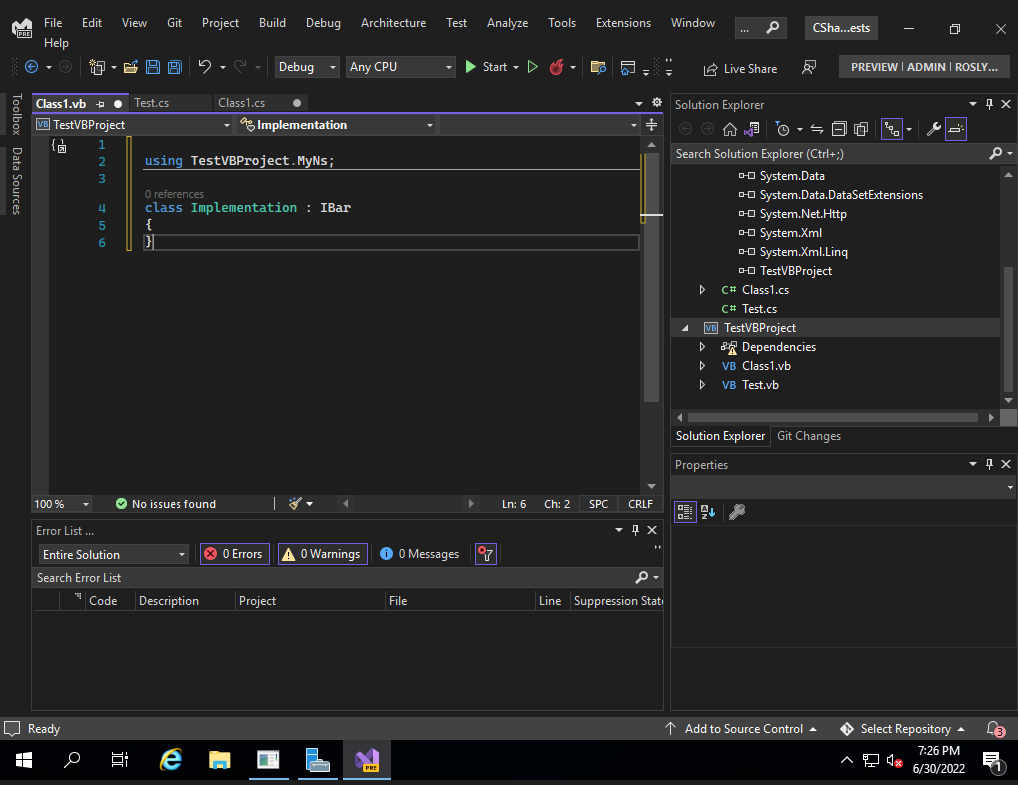The height and width of the screenshot is (785, 1018).
Task: Toggle the 0 Warnings filter
Action: coord(323,554)
